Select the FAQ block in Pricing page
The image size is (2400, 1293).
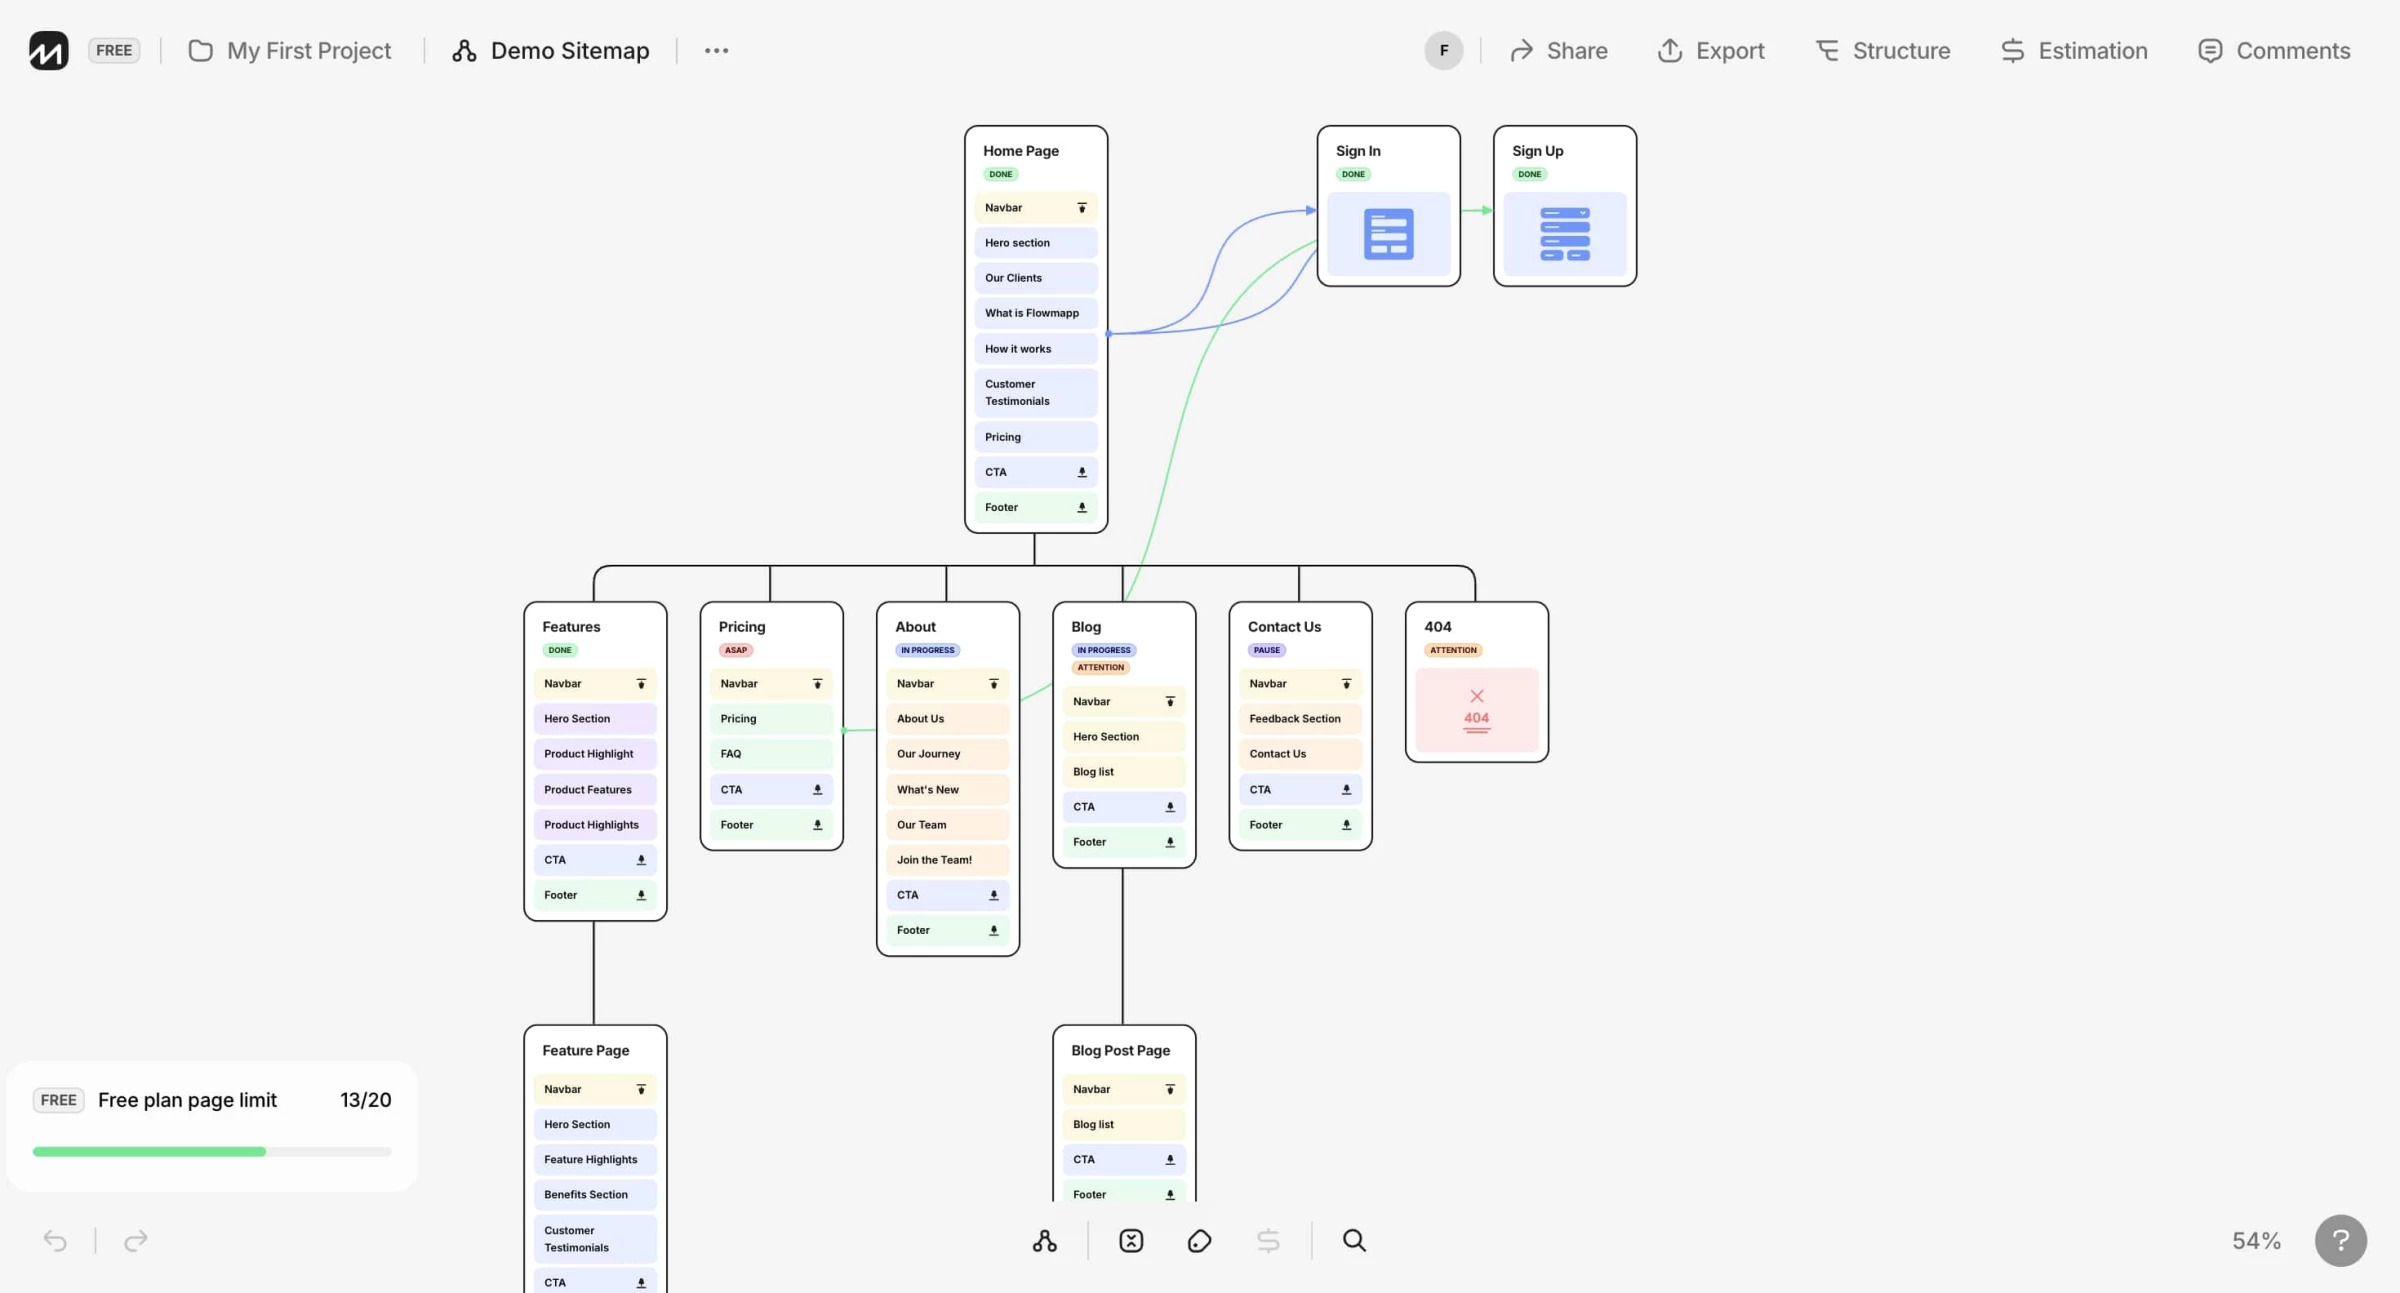[771, 754]
